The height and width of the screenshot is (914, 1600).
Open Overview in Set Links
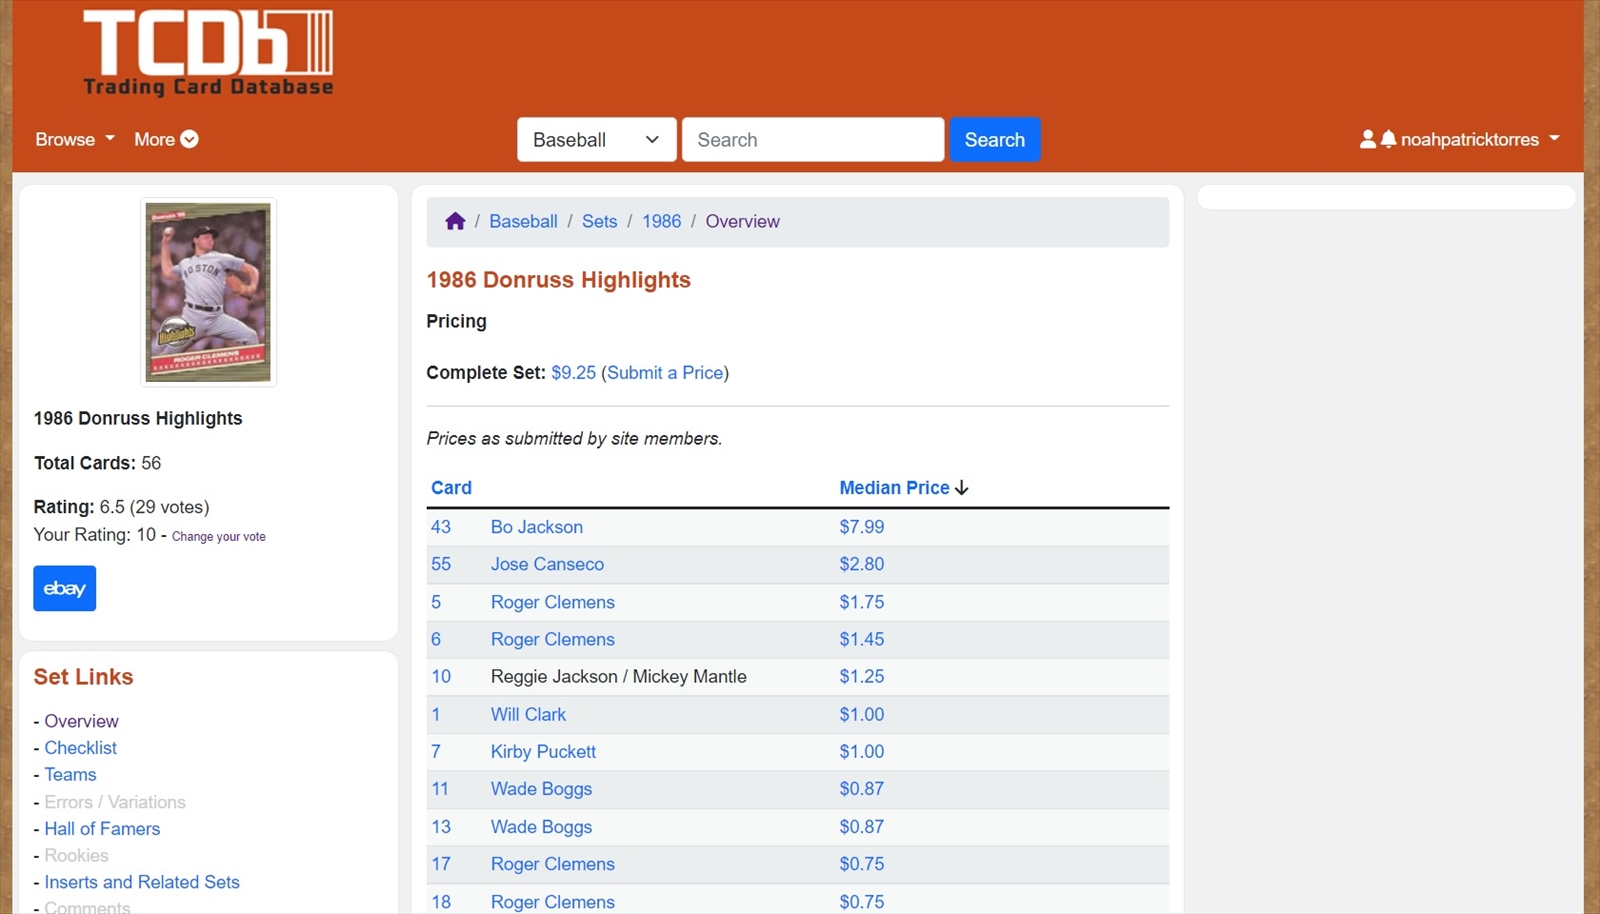point(81,721)
